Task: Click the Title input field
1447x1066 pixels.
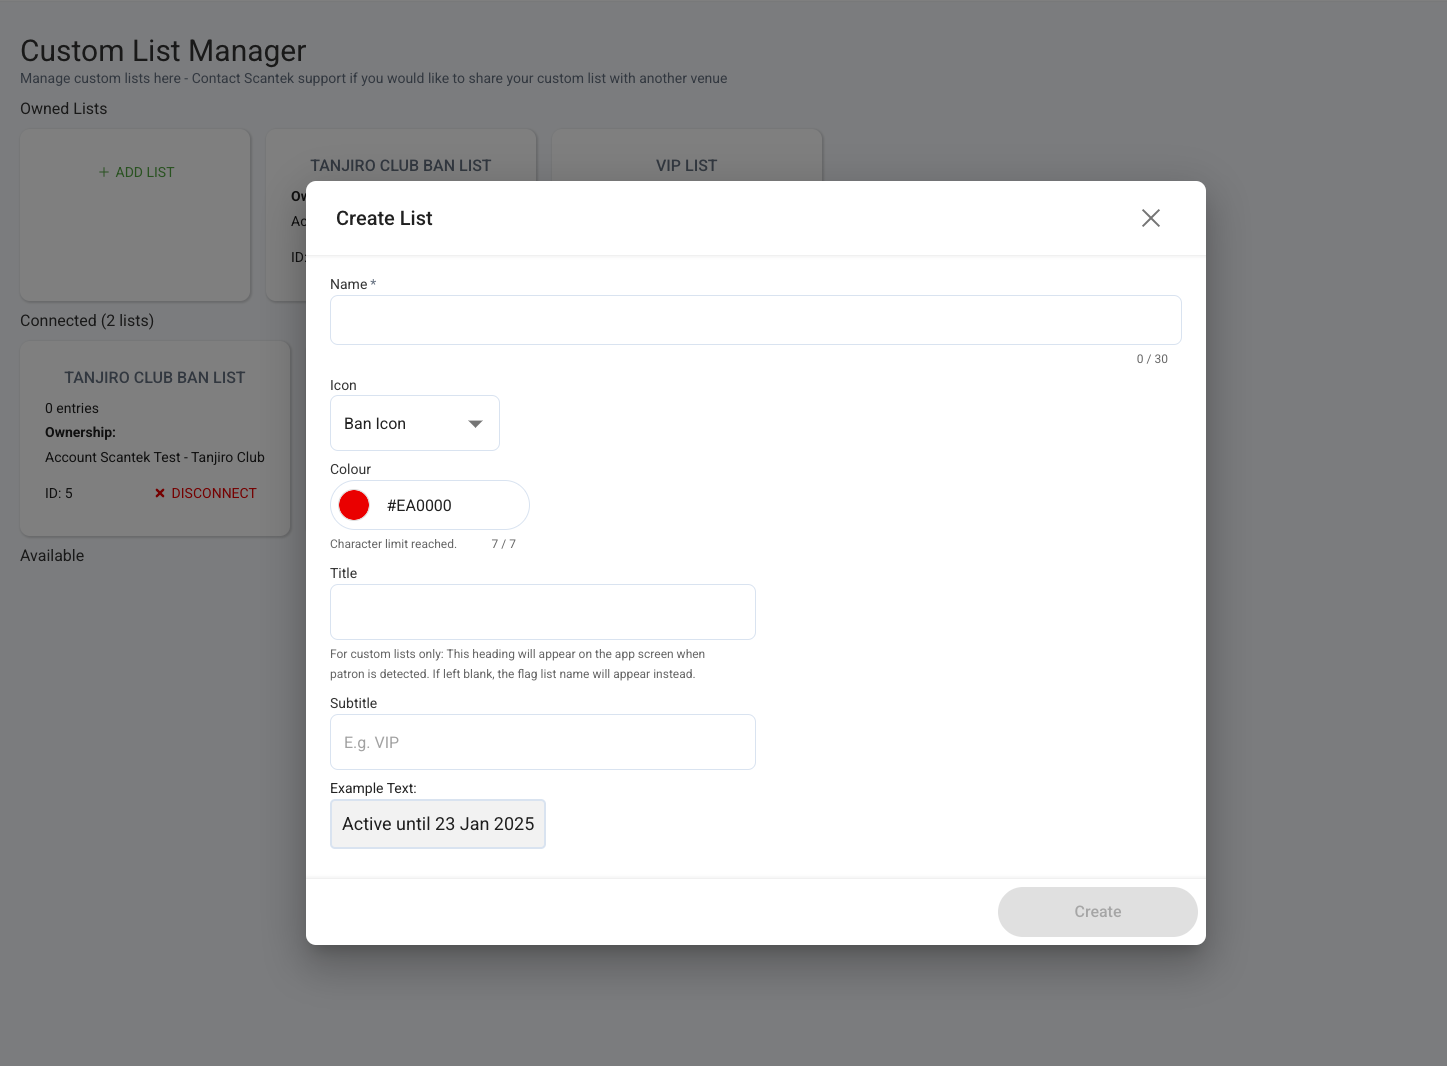Action: 542,611
